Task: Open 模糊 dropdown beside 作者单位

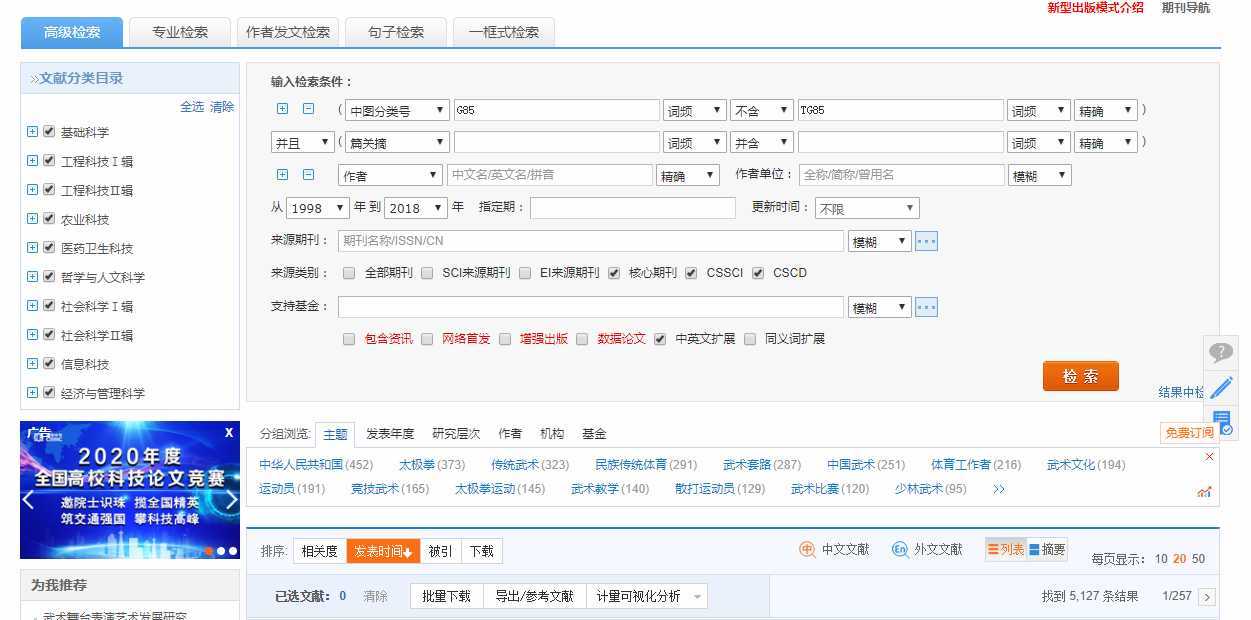Action: [x=1040, y=175]
